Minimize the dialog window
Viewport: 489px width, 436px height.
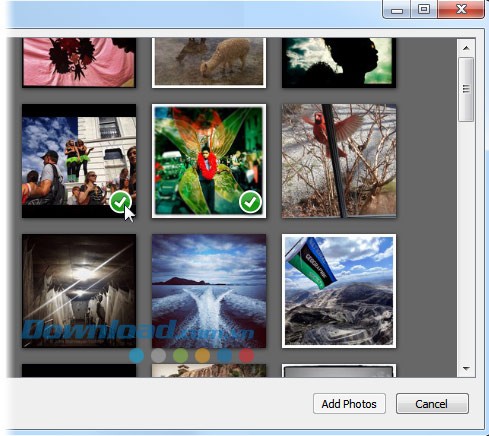coord(397,9)
